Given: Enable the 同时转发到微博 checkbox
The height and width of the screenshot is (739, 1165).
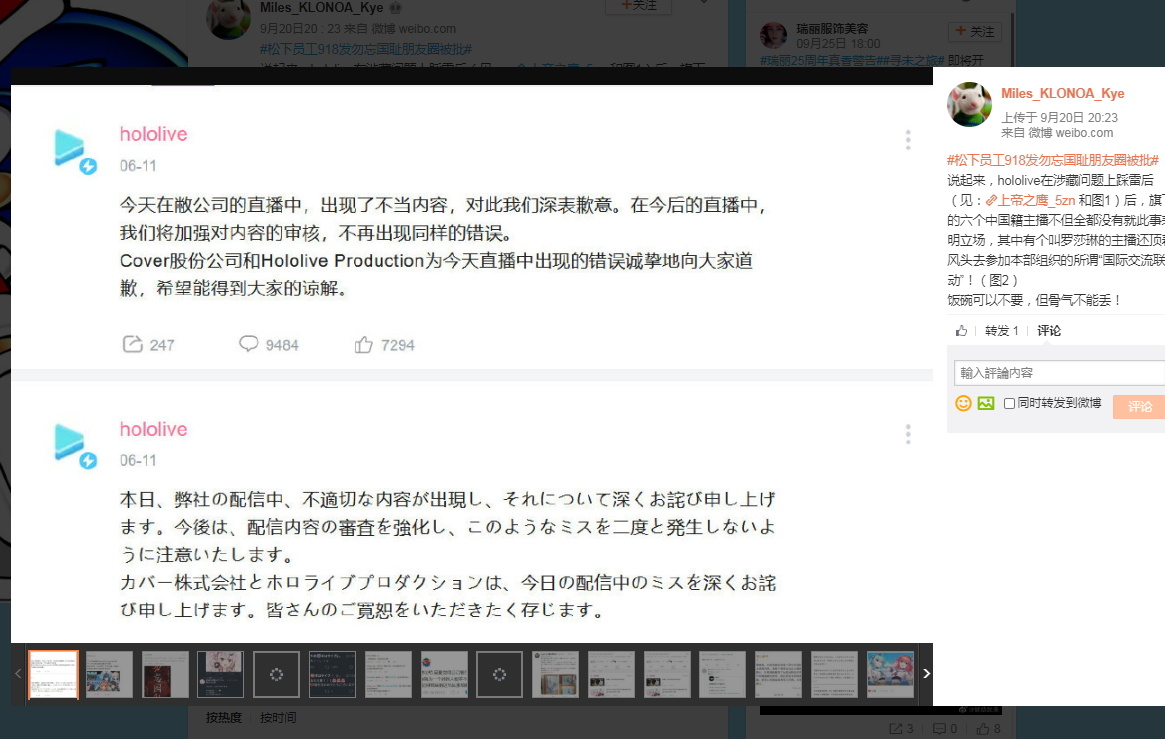Looking at the screenshot, I should 1009,403.
